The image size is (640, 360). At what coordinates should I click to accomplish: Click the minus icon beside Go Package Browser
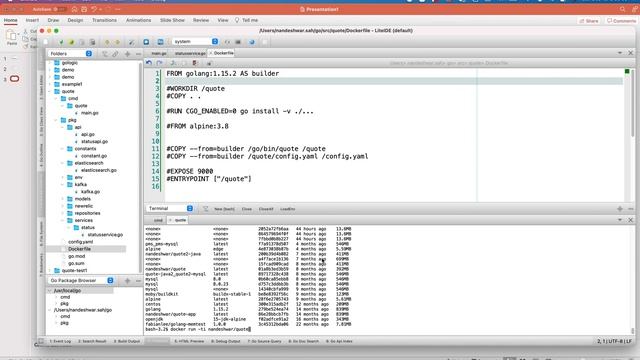tap(138, 280)
